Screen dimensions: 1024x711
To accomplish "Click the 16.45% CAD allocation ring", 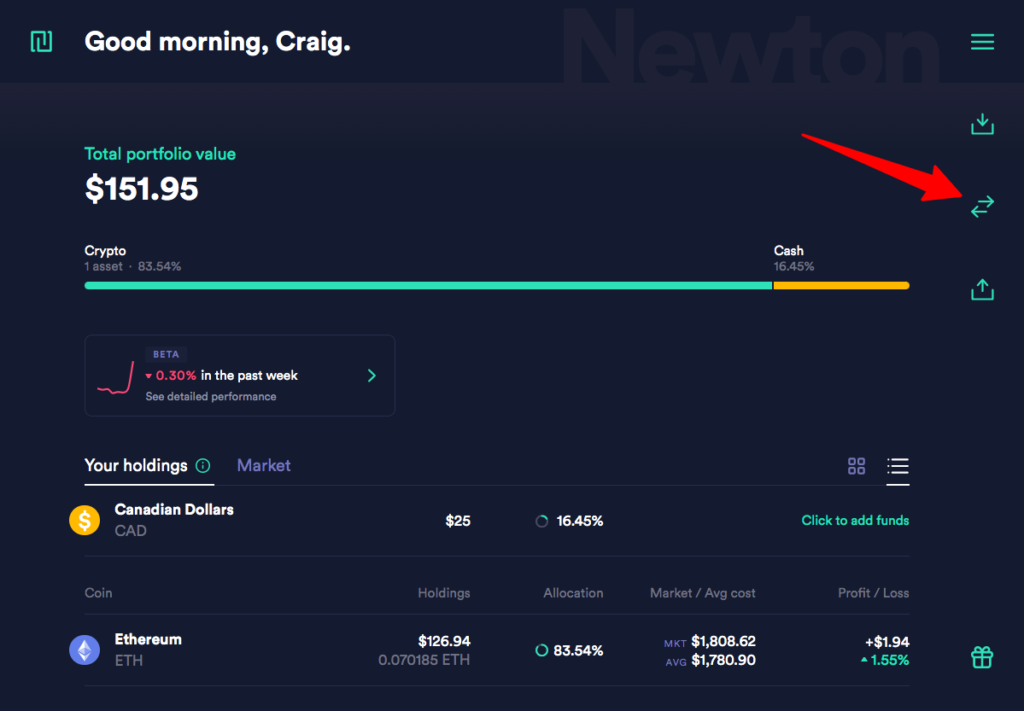I will [541, 521].
